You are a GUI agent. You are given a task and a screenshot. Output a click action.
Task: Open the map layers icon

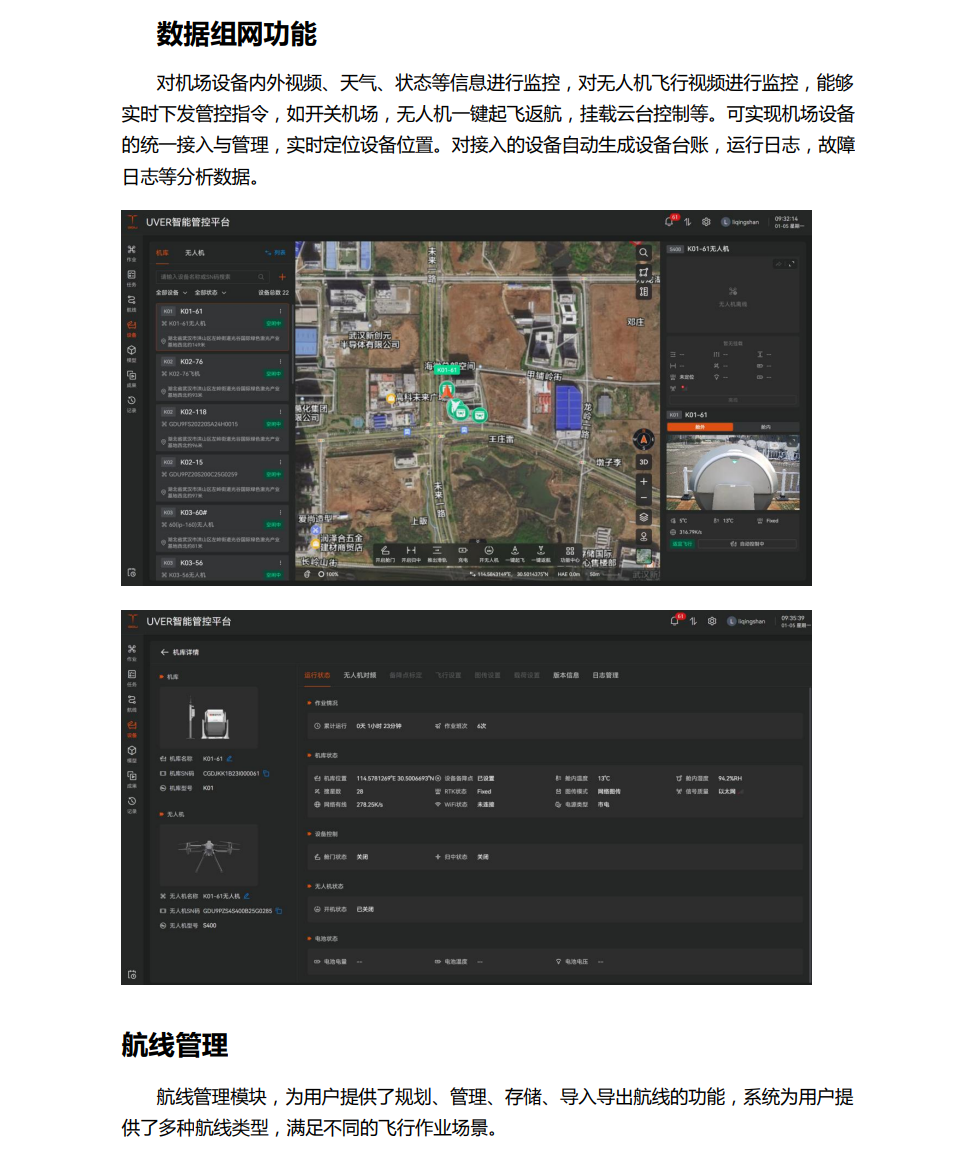point(644,517)
